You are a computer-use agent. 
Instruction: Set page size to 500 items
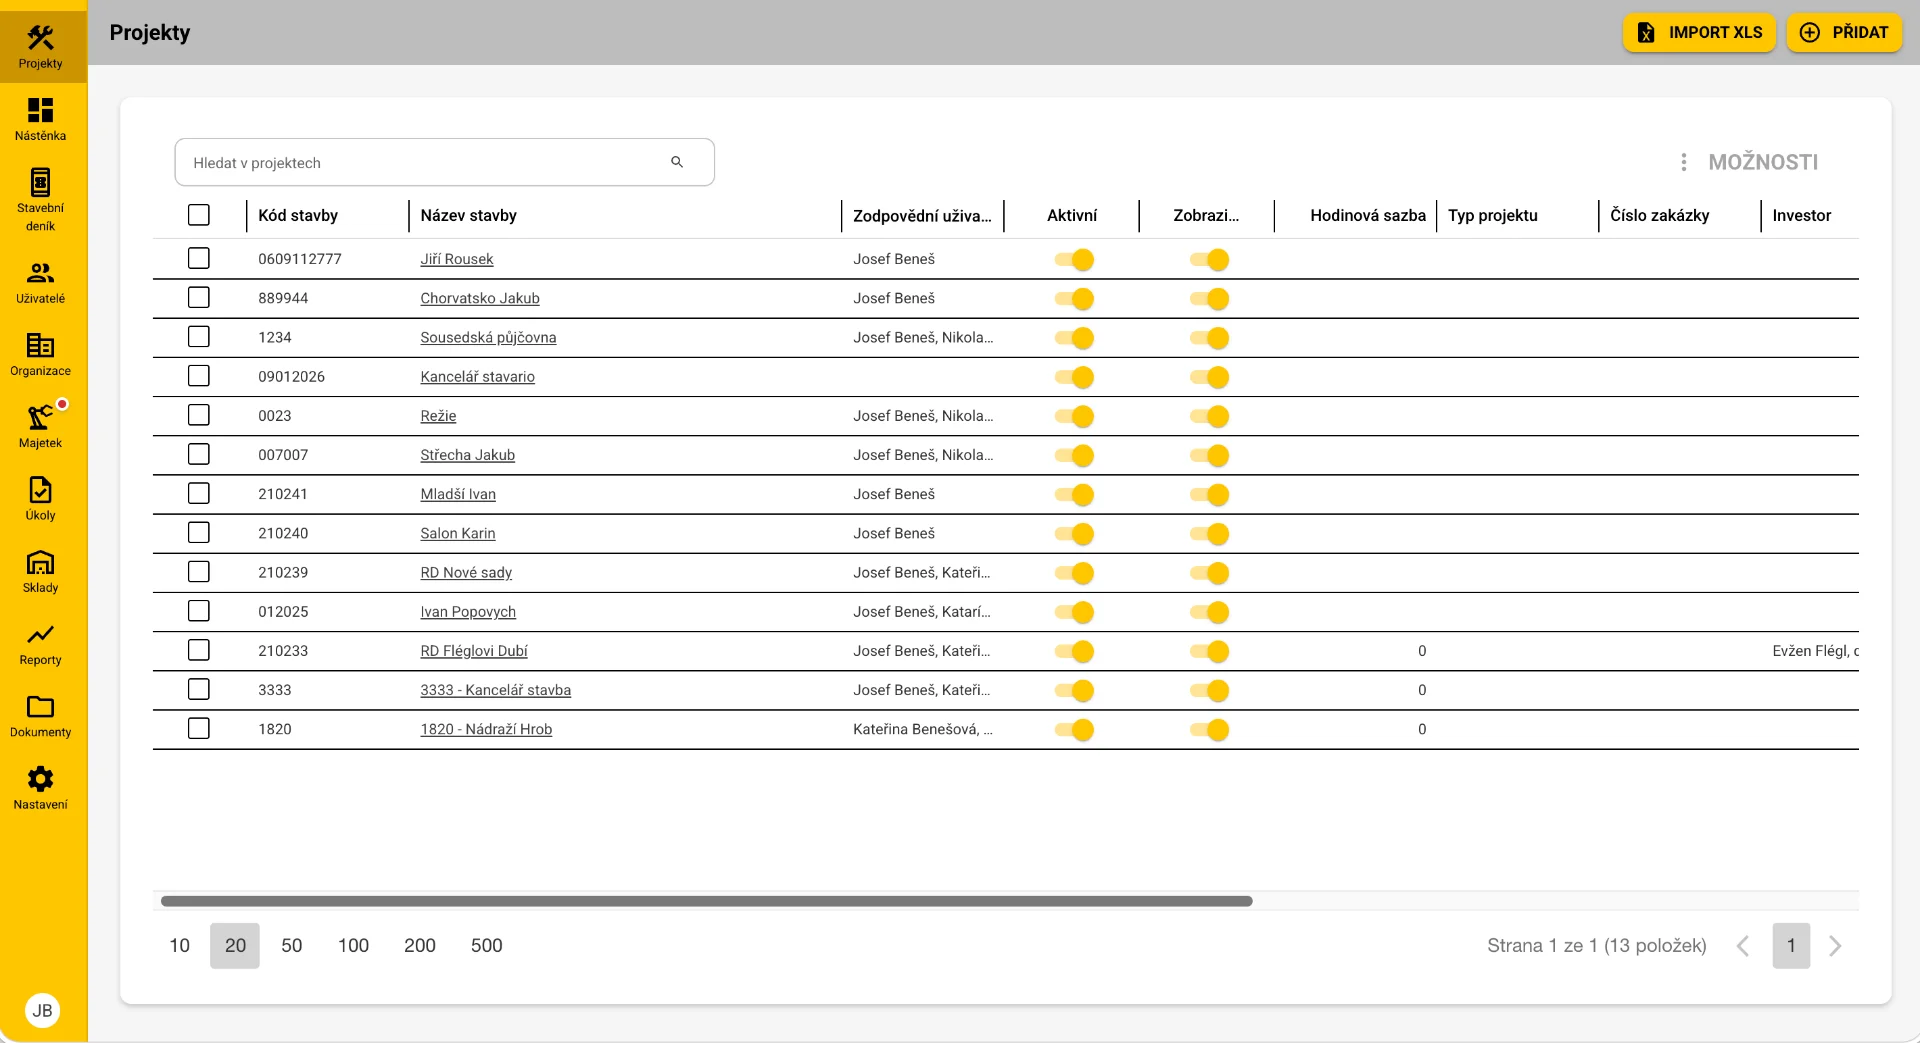[x=487, y=946]
